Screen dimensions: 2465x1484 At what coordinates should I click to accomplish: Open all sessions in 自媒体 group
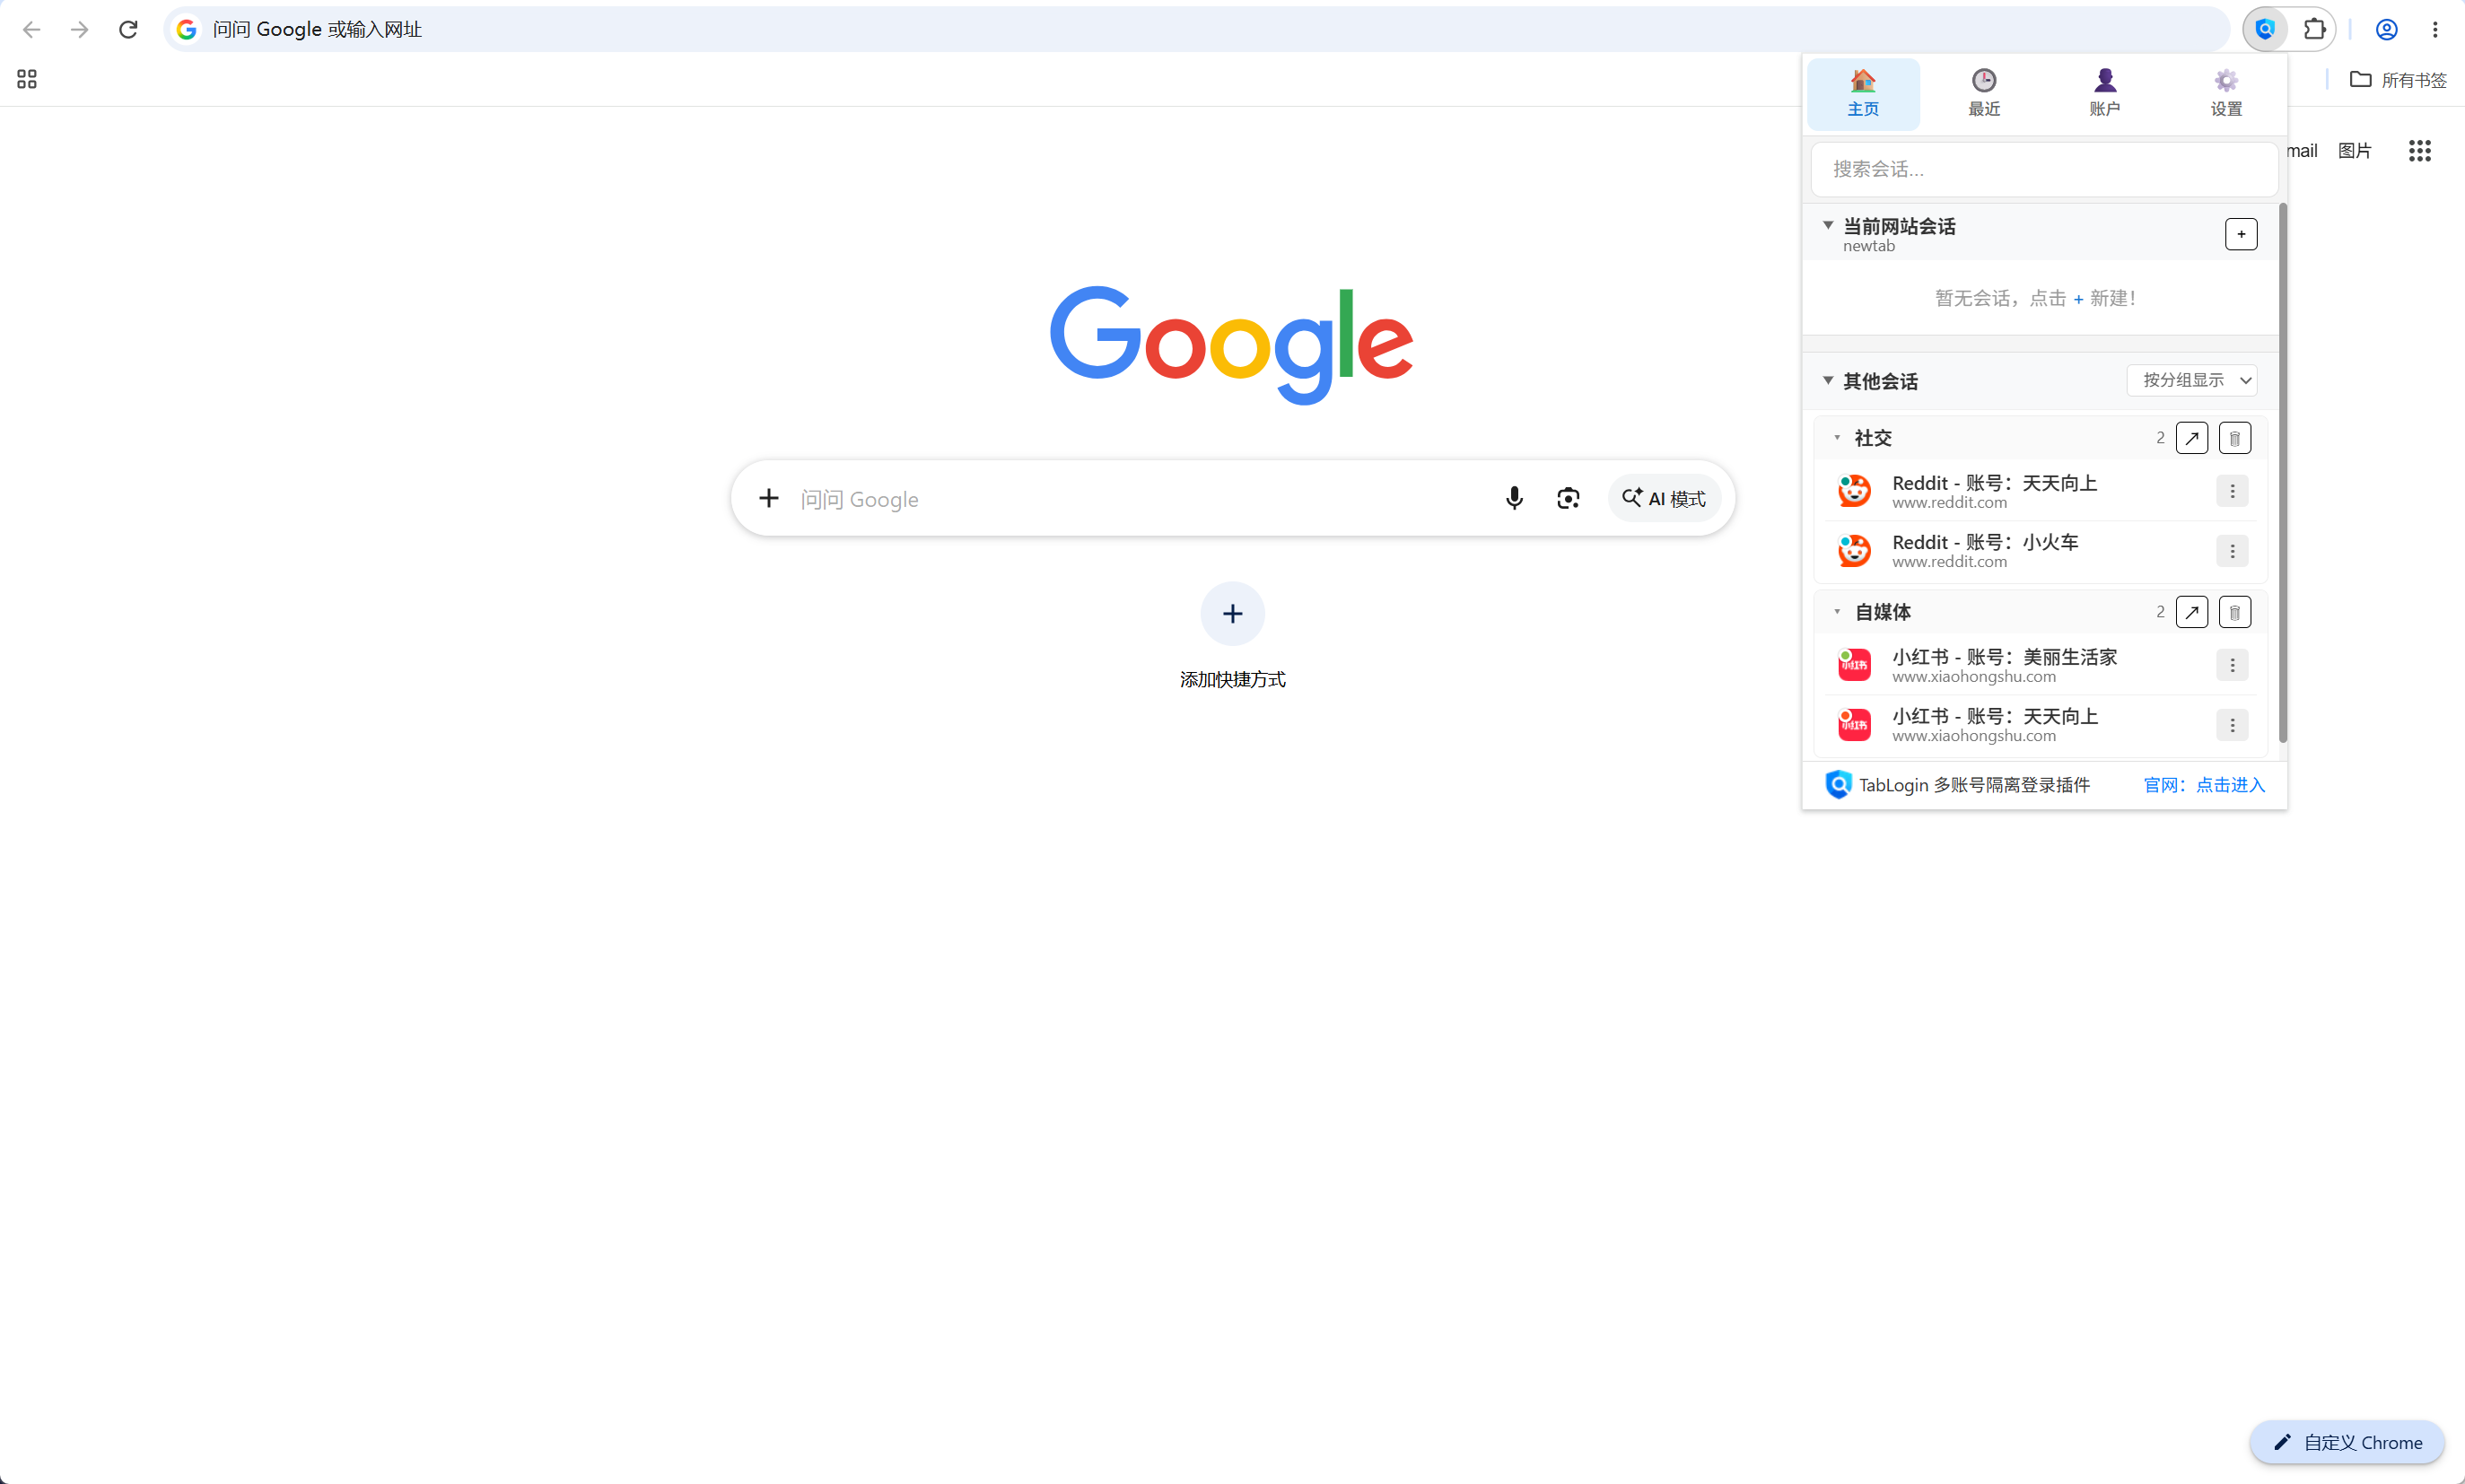2192,612
